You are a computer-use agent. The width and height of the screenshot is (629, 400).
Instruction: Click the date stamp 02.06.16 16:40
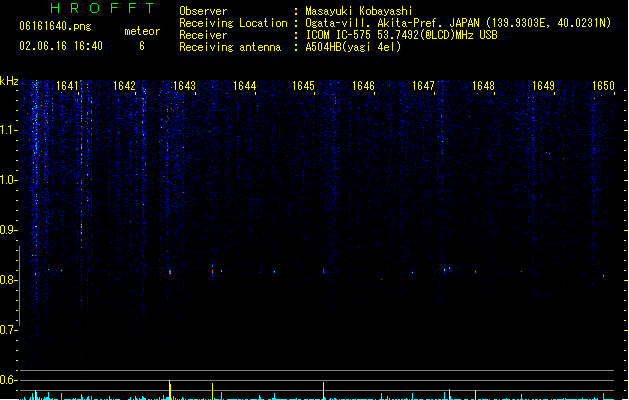coord(61,46)
